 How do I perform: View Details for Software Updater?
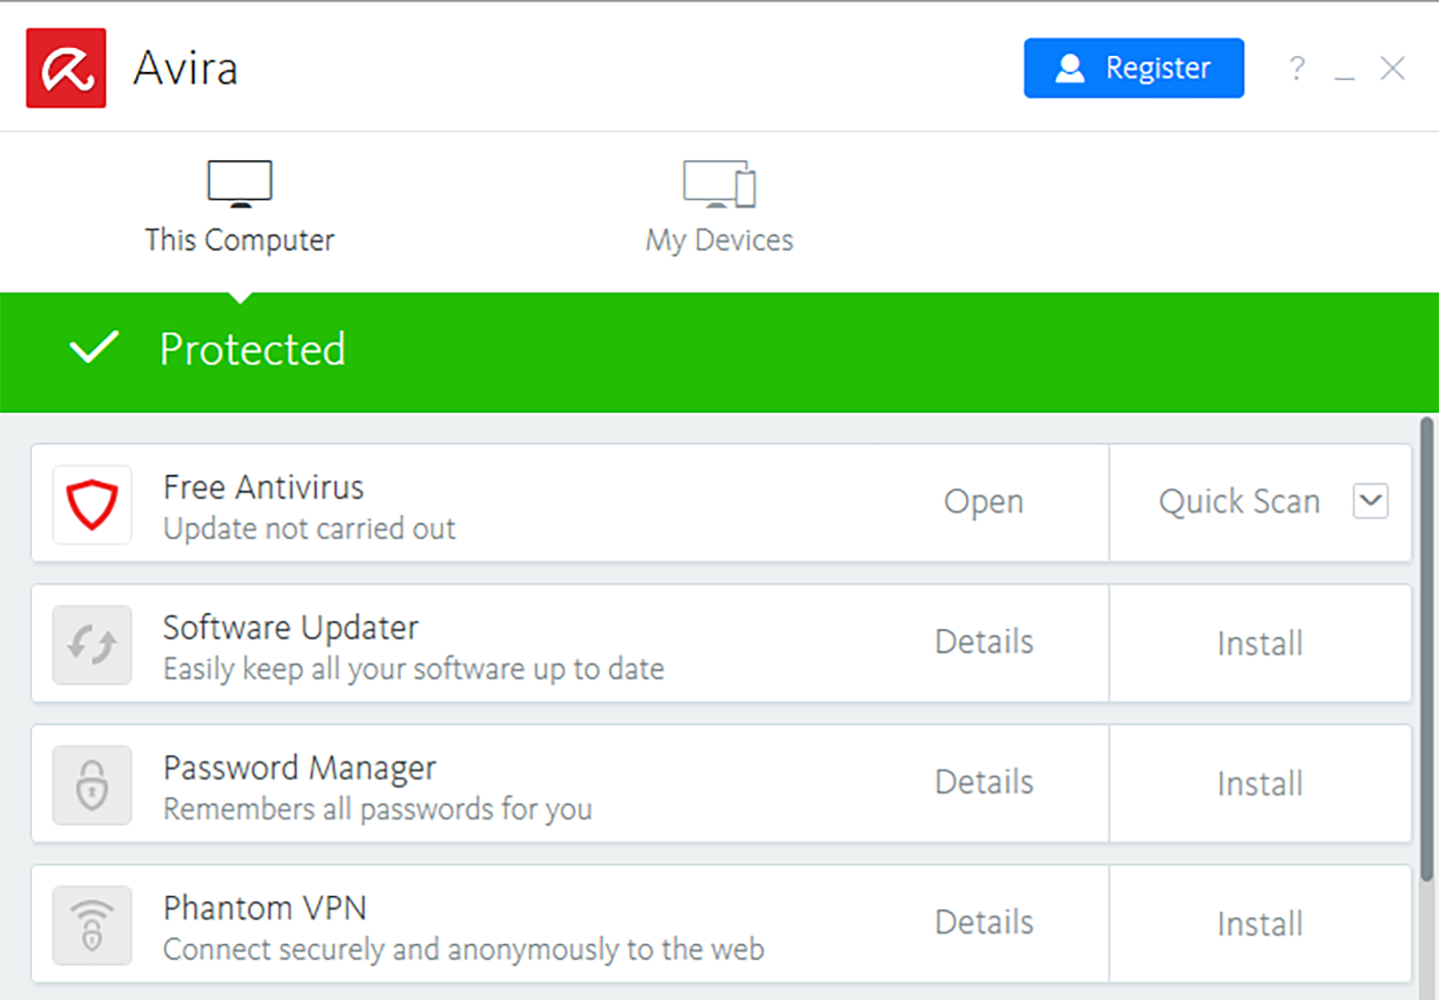pyautogui.click(x=984, y=642)
